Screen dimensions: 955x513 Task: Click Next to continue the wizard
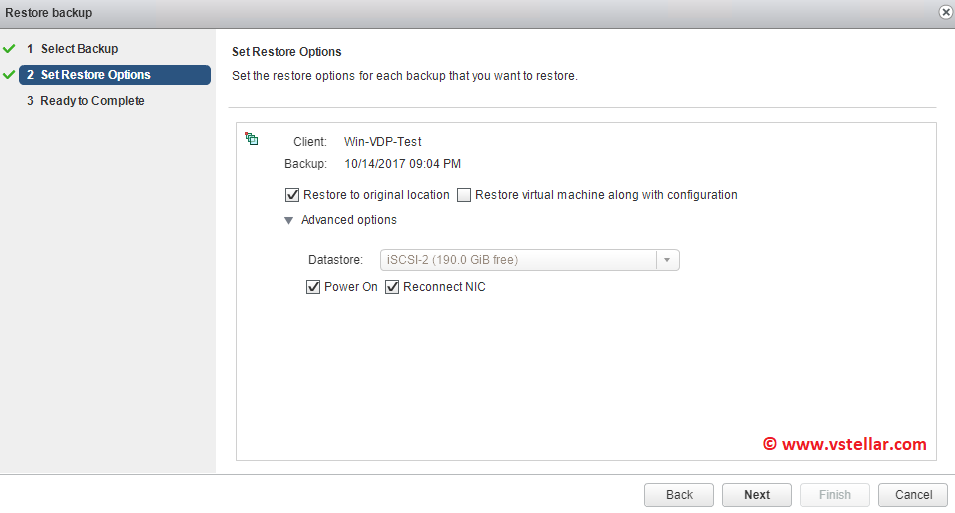click(x=757, y=494)
